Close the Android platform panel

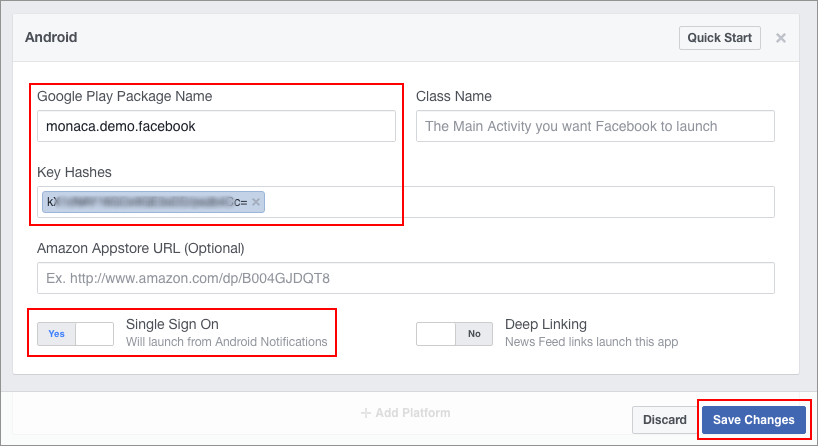780,38
